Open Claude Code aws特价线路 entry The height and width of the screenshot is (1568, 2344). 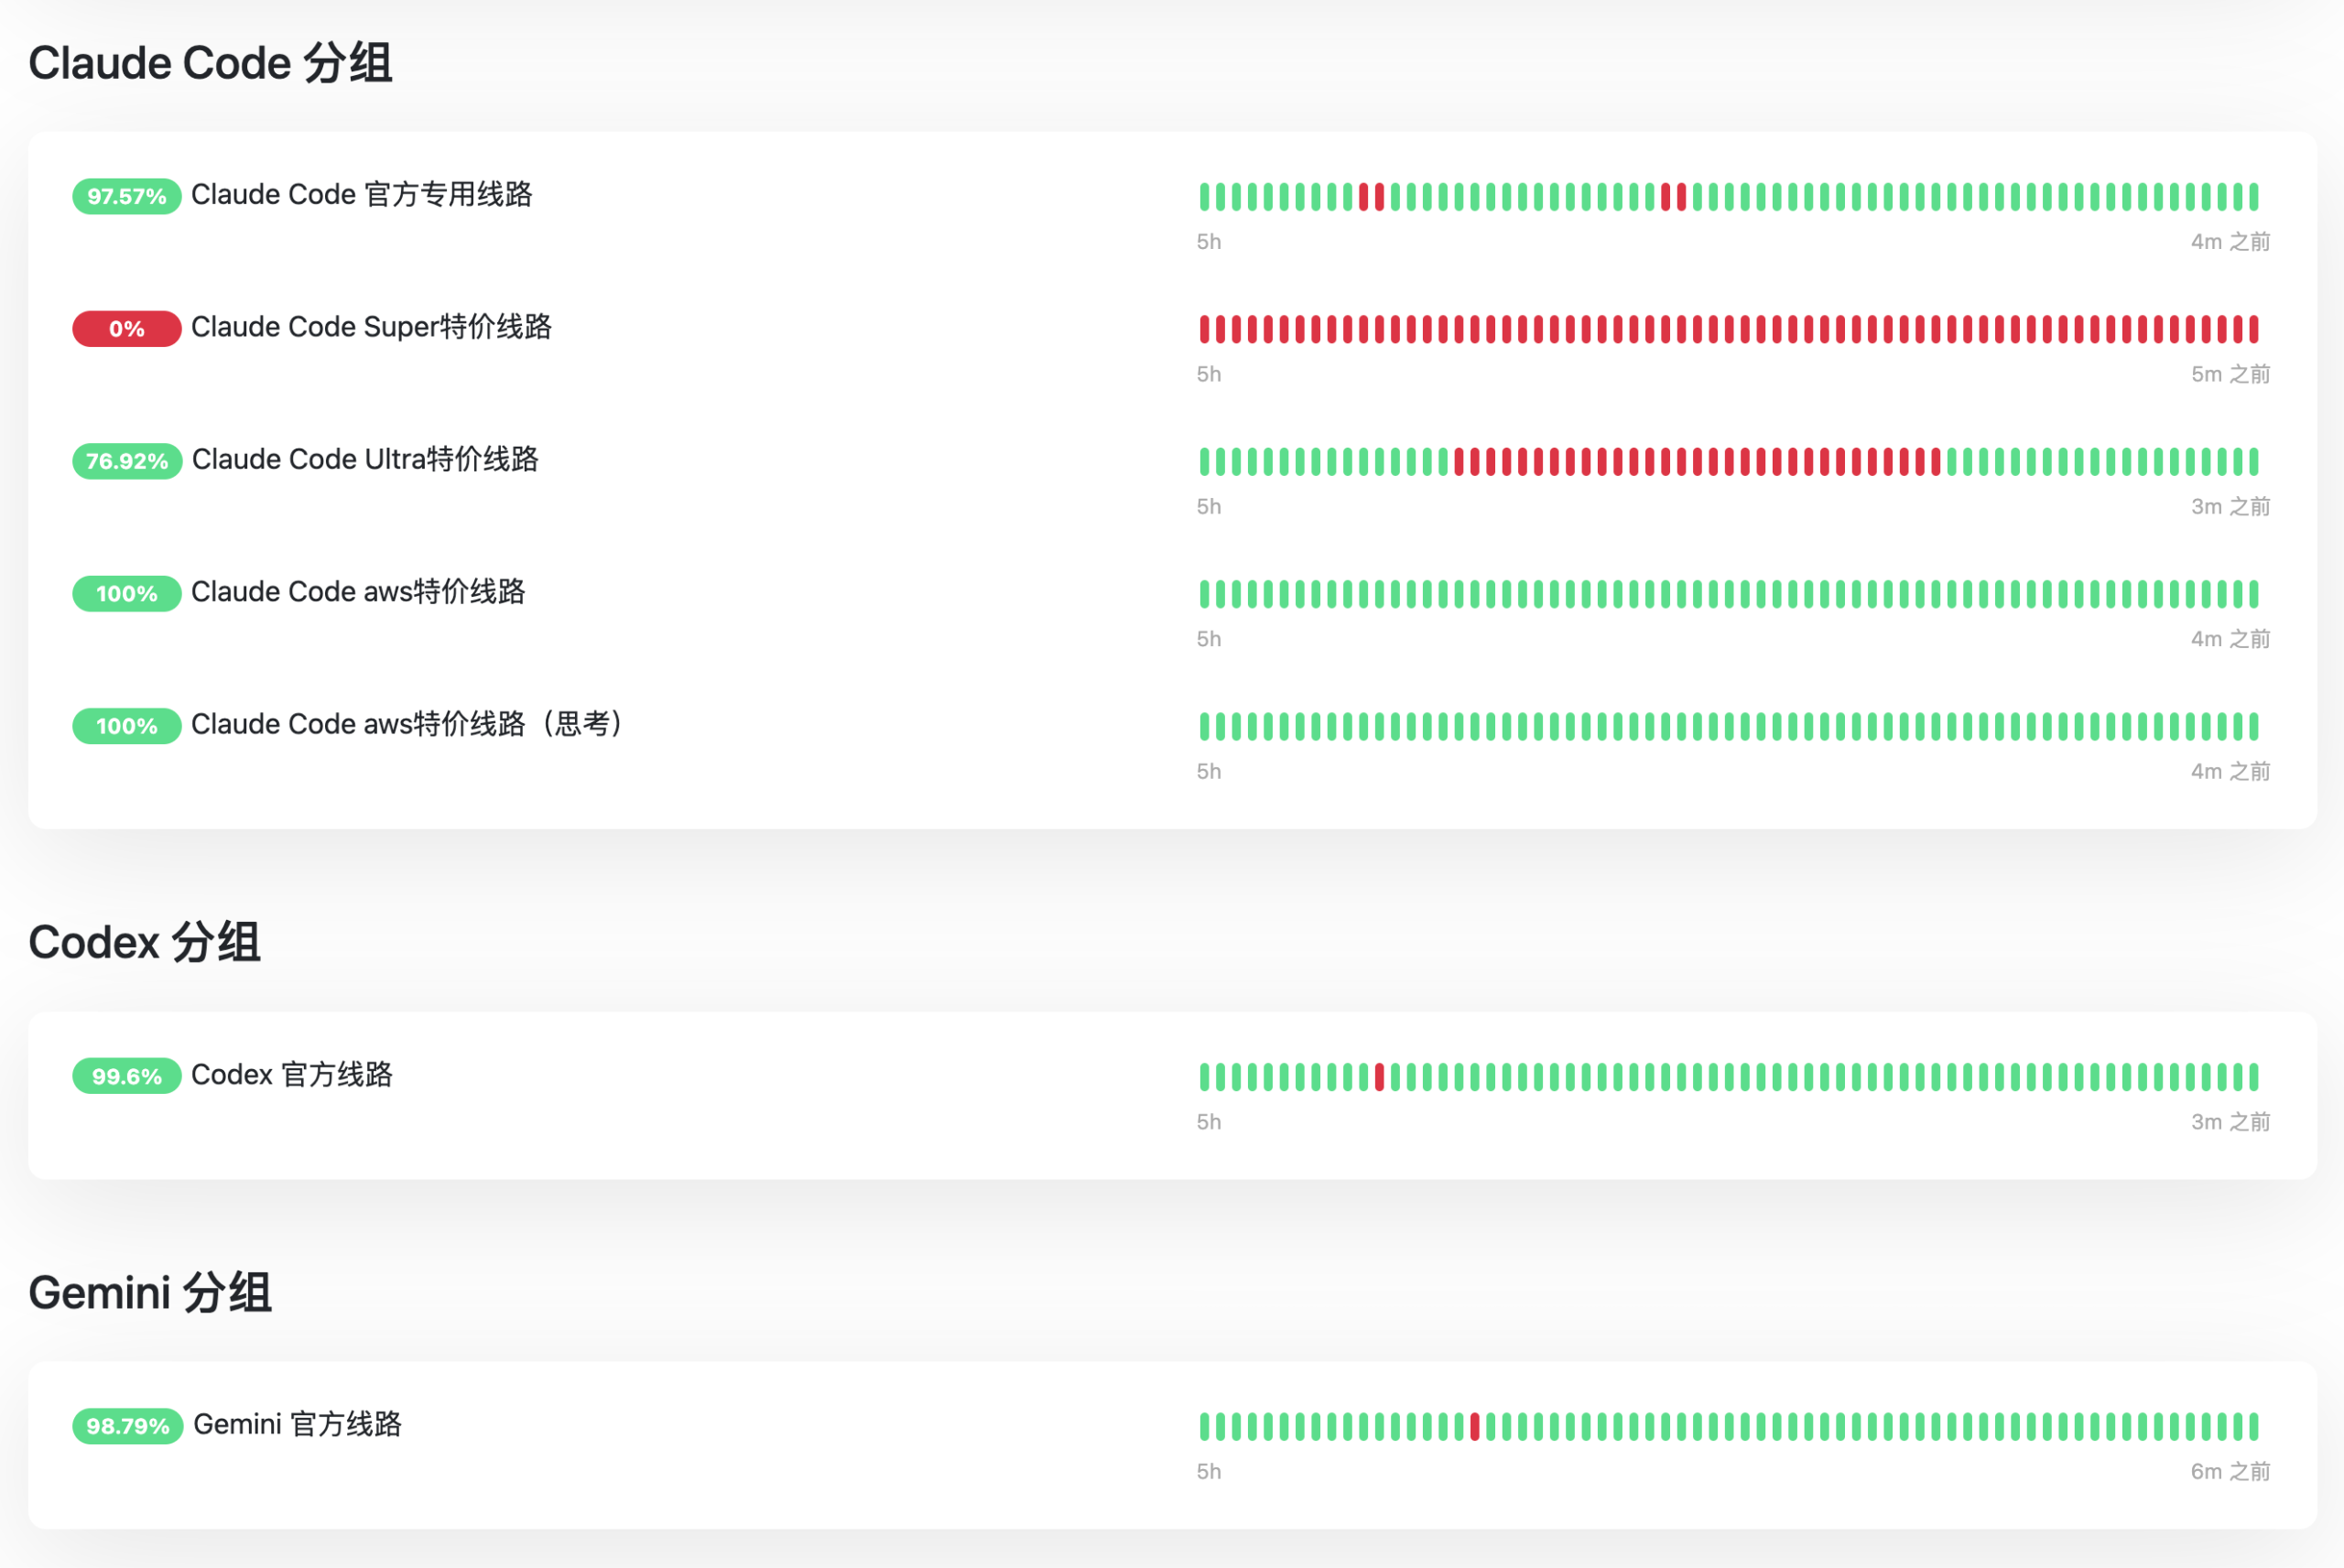pyautogui.click(x=358, y=592)
